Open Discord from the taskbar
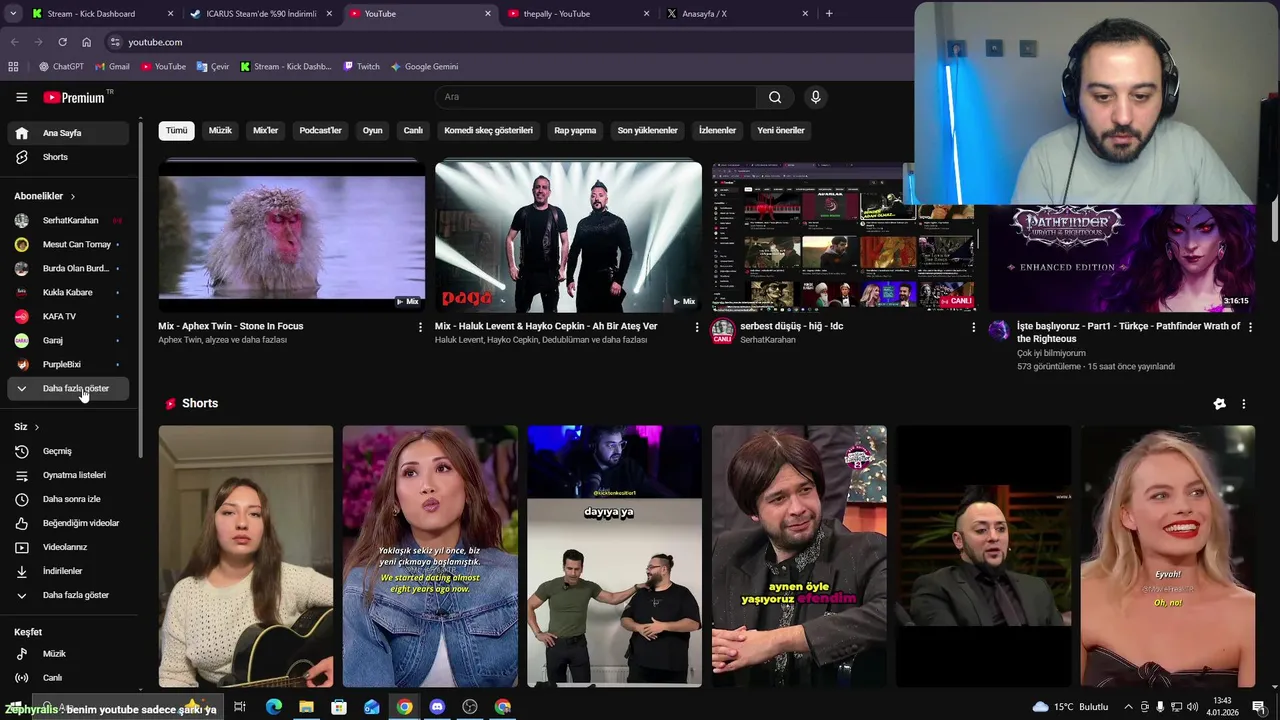This screenshot has height=720, width=1280. point(437,707)
